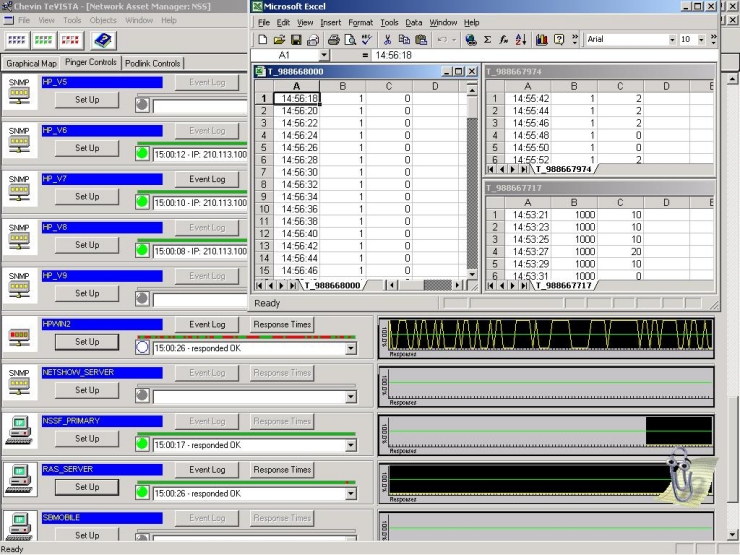Click the Paste clipboard icon in Excel
Viewport: 740px width, 555px height.
pos(421,40)
